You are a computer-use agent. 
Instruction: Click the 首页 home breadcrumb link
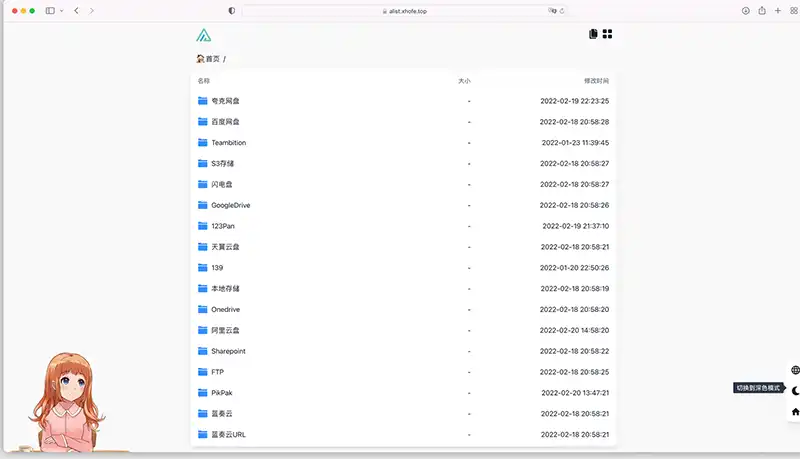tap(208, 59)
